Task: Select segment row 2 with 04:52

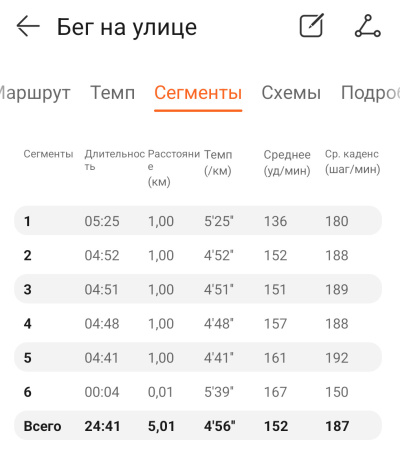Action: 198,255
